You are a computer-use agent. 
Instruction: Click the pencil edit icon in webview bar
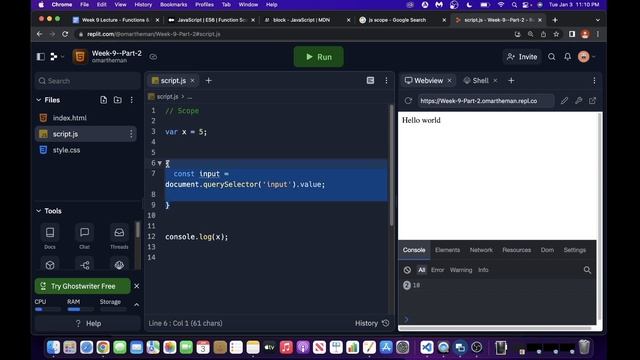coord(564,101)
